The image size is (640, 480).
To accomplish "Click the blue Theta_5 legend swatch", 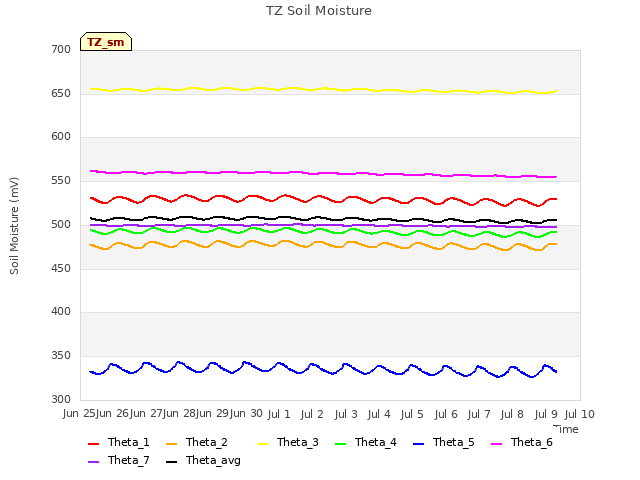I will (x=418, y=444).
